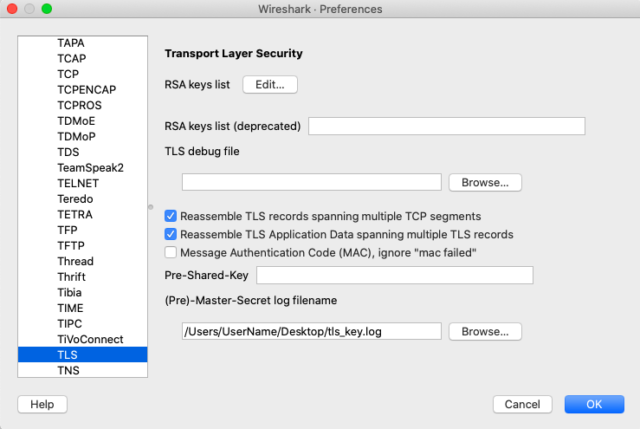Focus the RSA keys list (deprecated) field
The image size is (640, 429).
[x=447, y=126]
